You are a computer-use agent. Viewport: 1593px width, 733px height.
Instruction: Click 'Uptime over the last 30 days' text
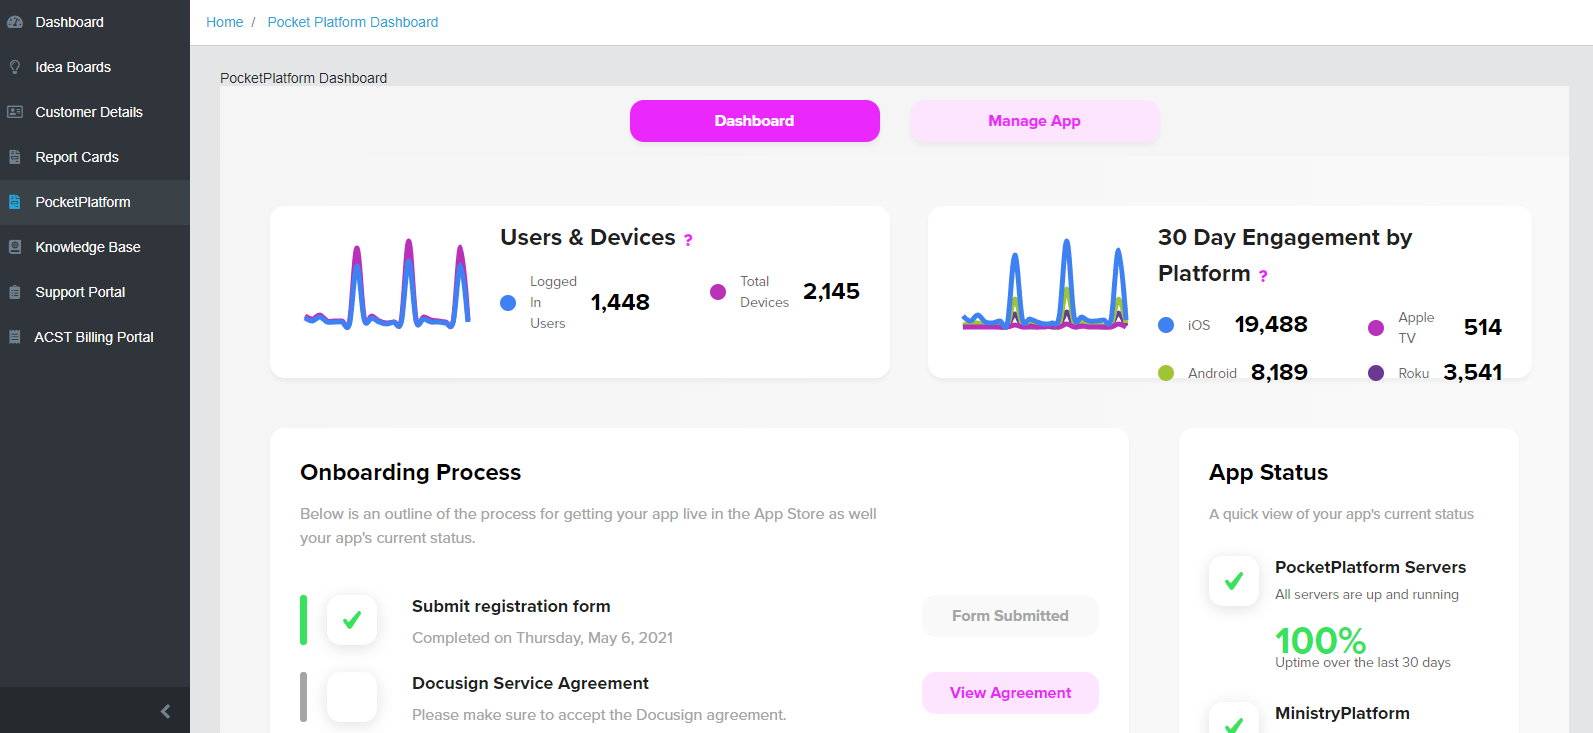pyautogui.click(x=1363, y=662)
